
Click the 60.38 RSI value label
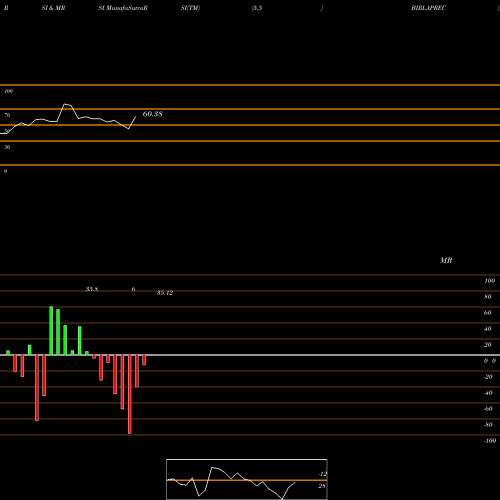pos(152,114)
